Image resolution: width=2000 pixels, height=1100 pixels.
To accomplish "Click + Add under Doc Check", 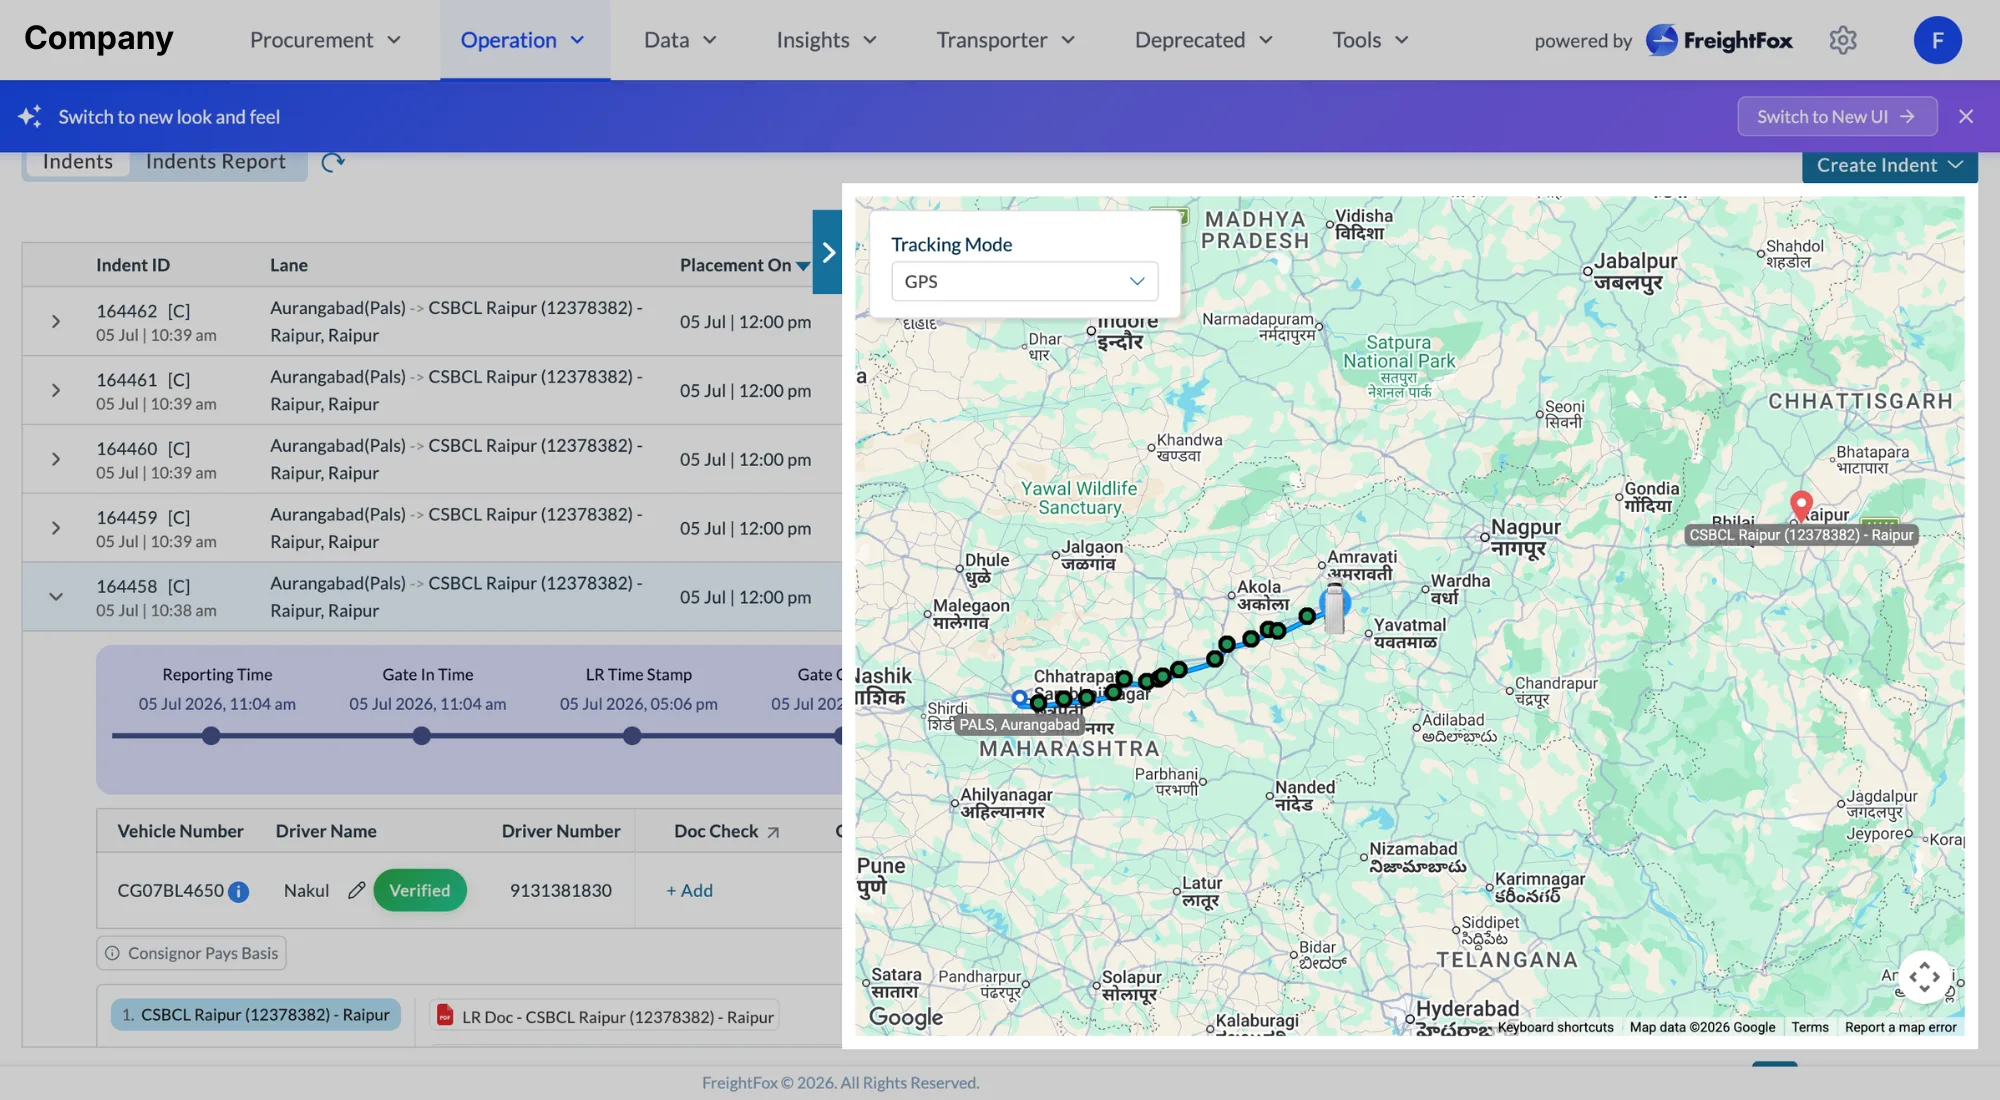I will 690,890.
